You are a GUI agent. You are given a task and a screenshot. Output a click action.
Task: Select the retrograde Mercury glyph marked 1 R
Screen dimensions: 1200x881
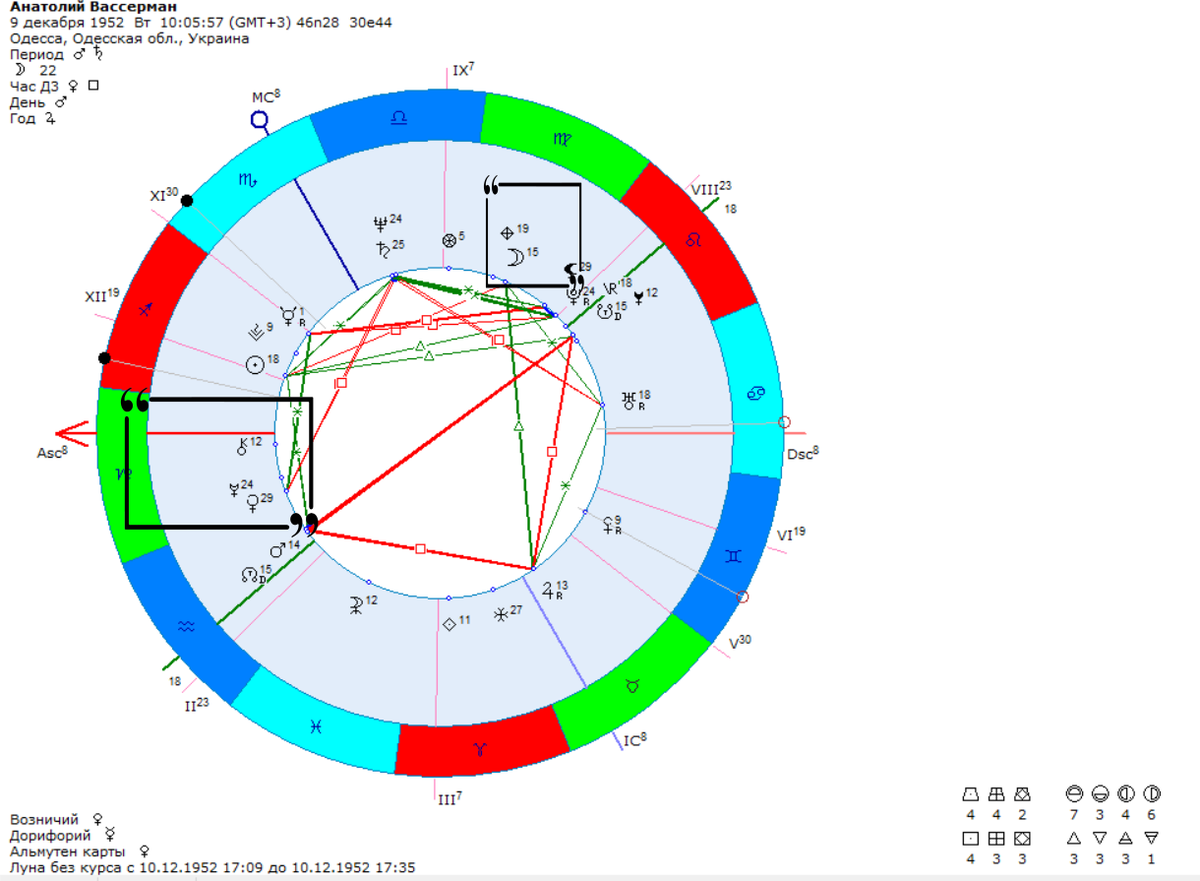click(x=288, y=317)
